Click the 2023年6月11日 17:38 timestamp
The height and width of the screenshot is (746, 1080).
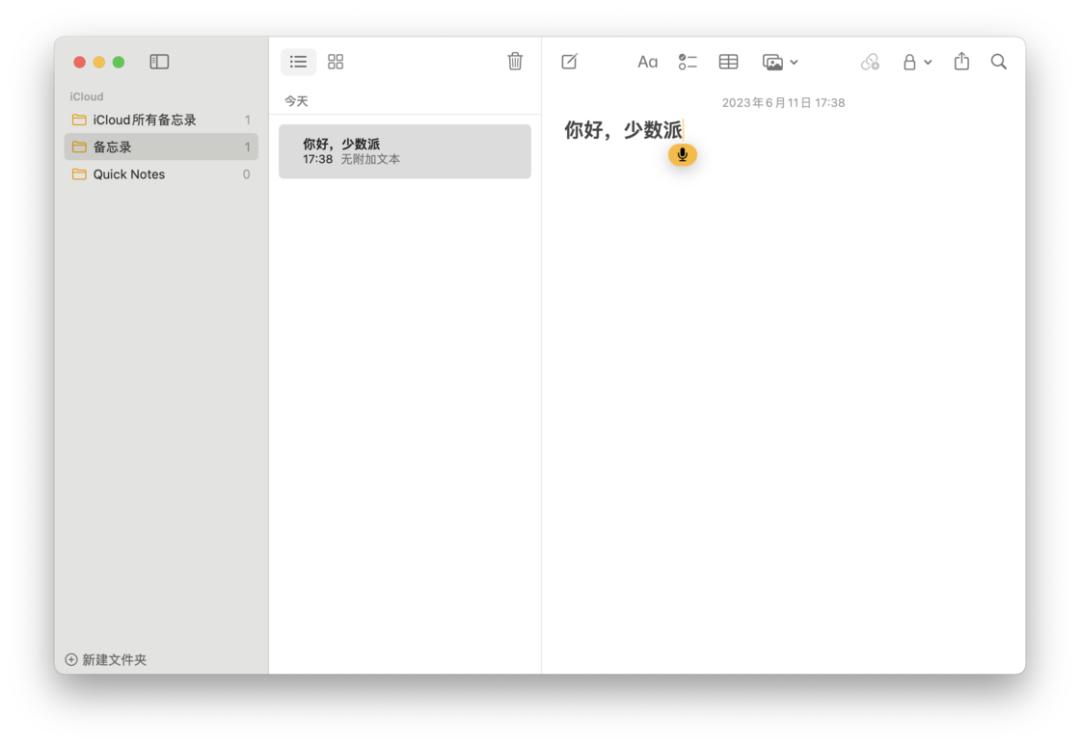[783, 103]
